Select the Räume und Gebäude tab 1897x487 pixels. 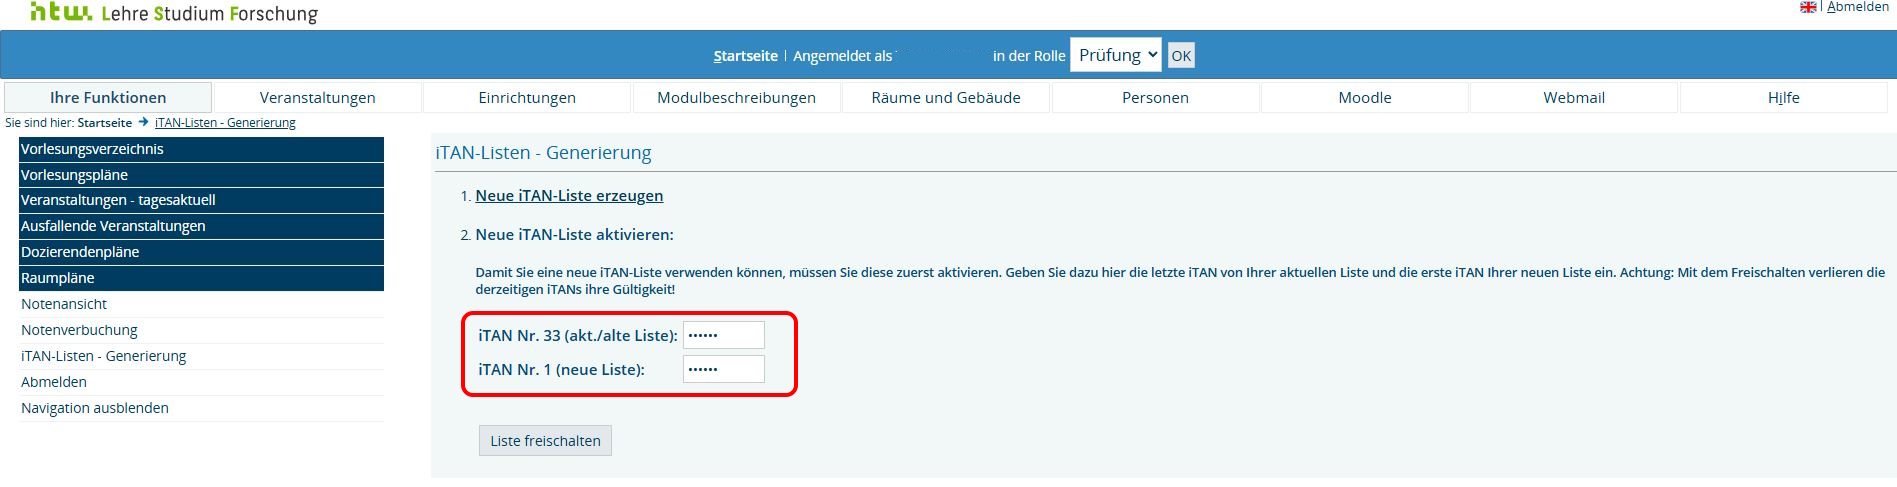[x=945, y=97]
